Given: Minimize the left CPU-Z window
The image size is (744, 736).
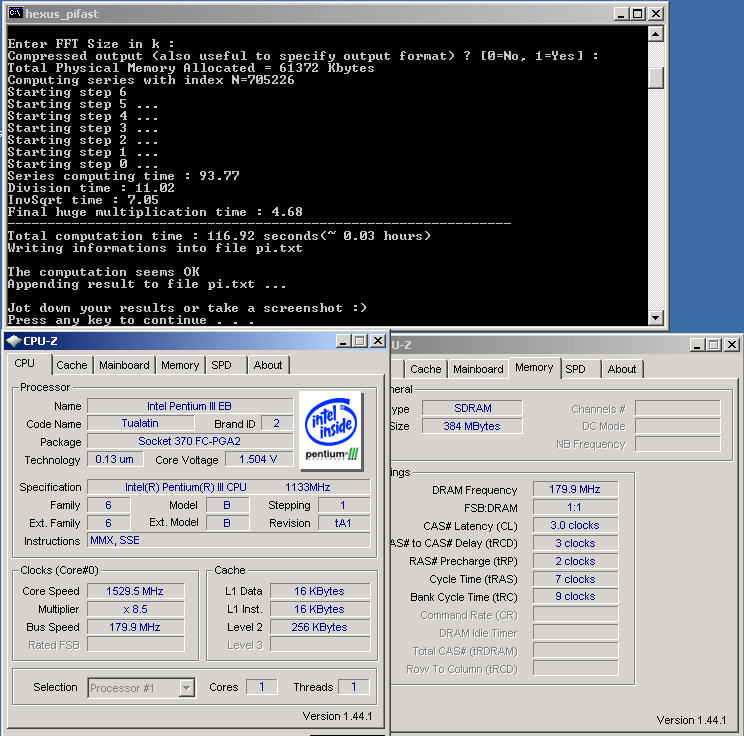Looking at the screenshot, I should coord(344,341).
